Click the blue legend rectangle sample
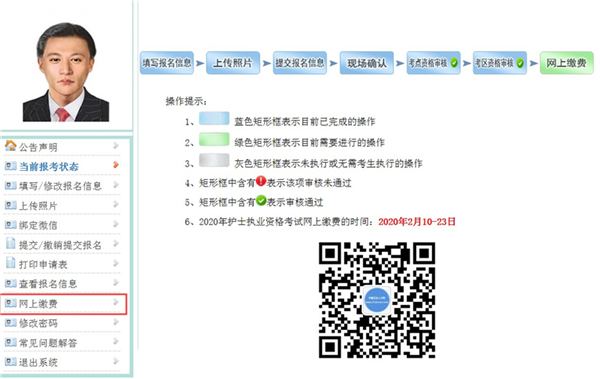 click(x=214, y=118)
